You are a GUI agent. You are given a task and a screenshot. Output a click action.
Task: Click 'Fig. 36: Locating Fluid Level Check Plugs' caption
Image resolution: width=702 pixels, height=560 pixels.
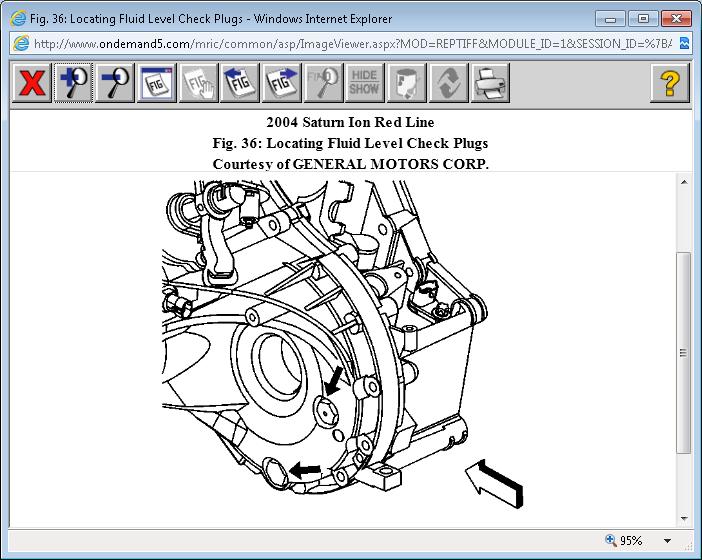(350, 143)
